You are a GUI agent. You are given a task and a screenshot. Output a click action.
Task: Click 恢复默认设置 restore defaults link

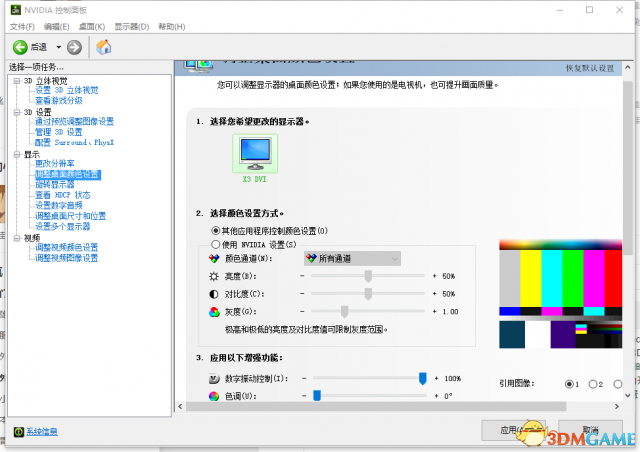click(590, 68)
